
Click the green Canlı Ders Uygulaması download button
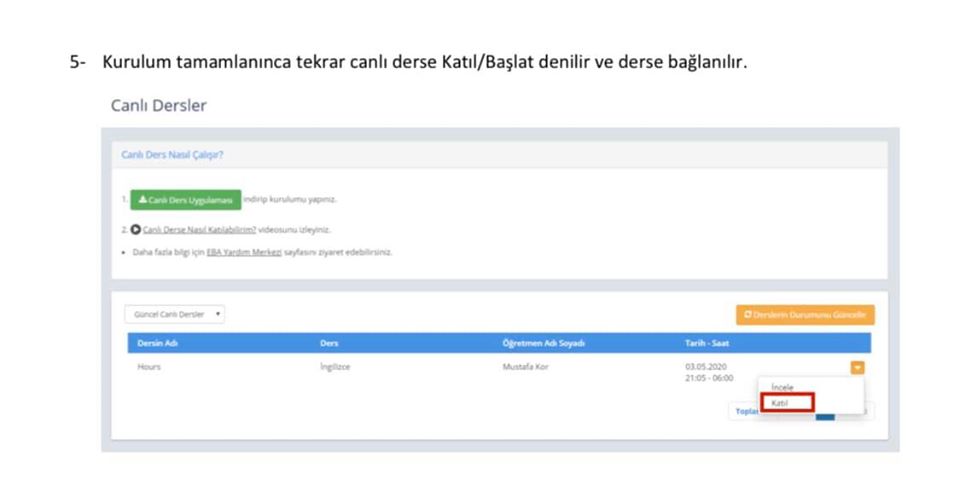pyautogui.click(x=186, y=200)
